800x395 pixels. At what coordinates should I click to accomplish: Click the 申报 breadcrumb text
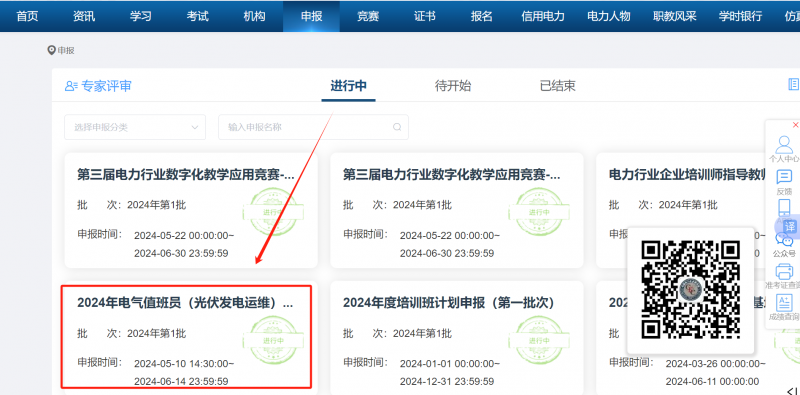coord(66,51)
